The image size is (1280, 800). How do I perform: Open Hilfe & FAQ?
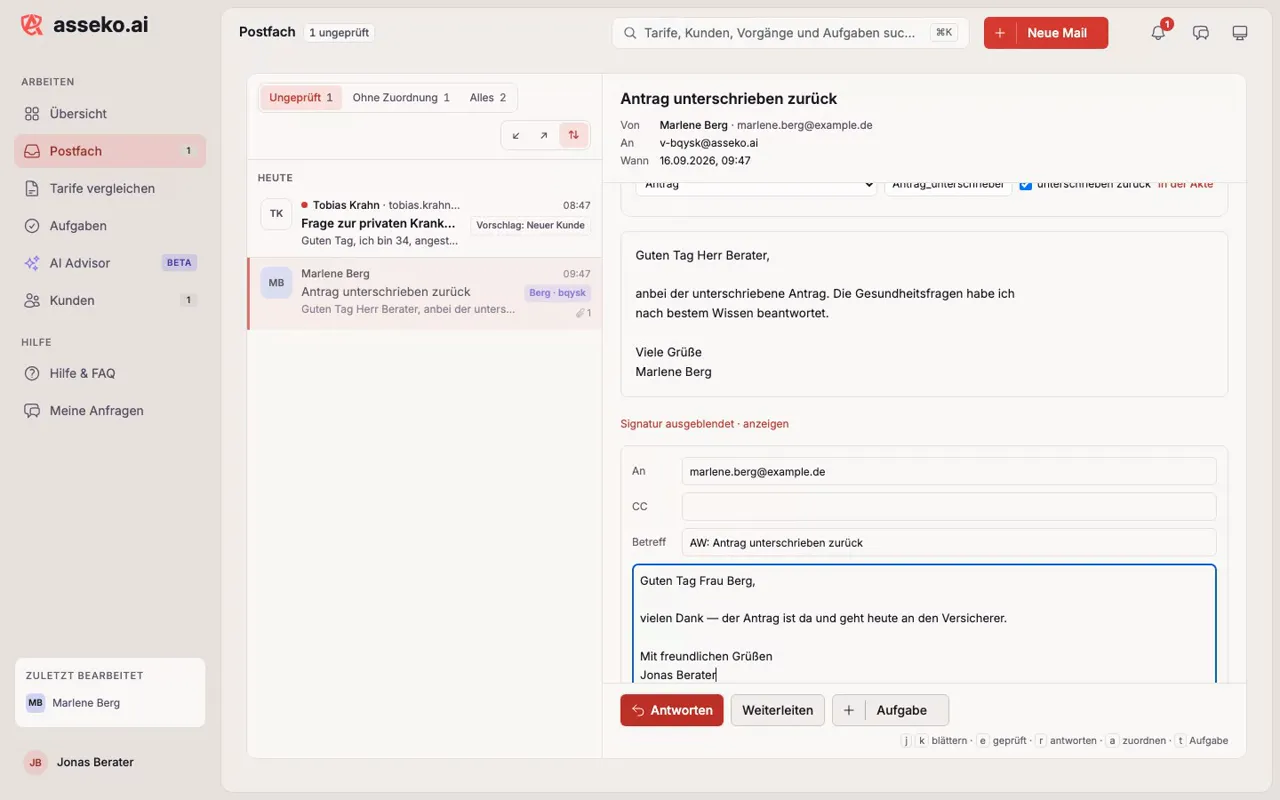click(x=110, y=373)
